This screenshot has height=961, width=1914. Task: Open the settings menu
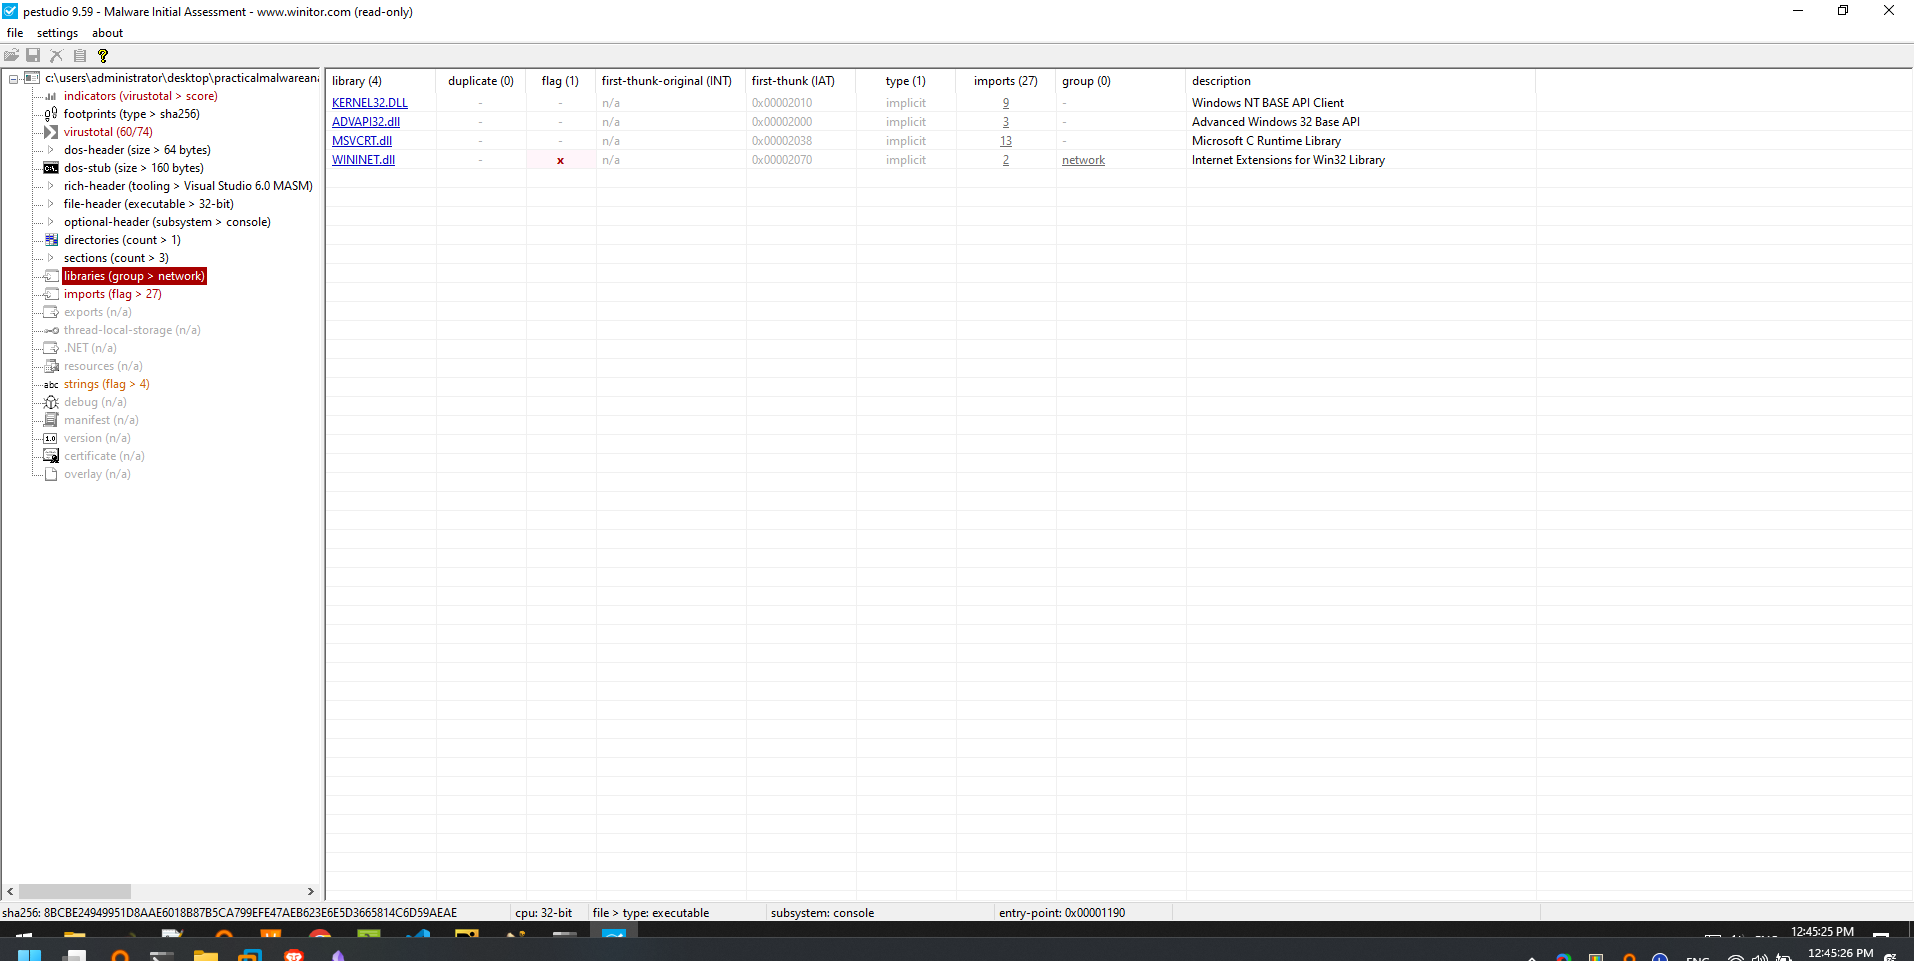click(57, 33)
